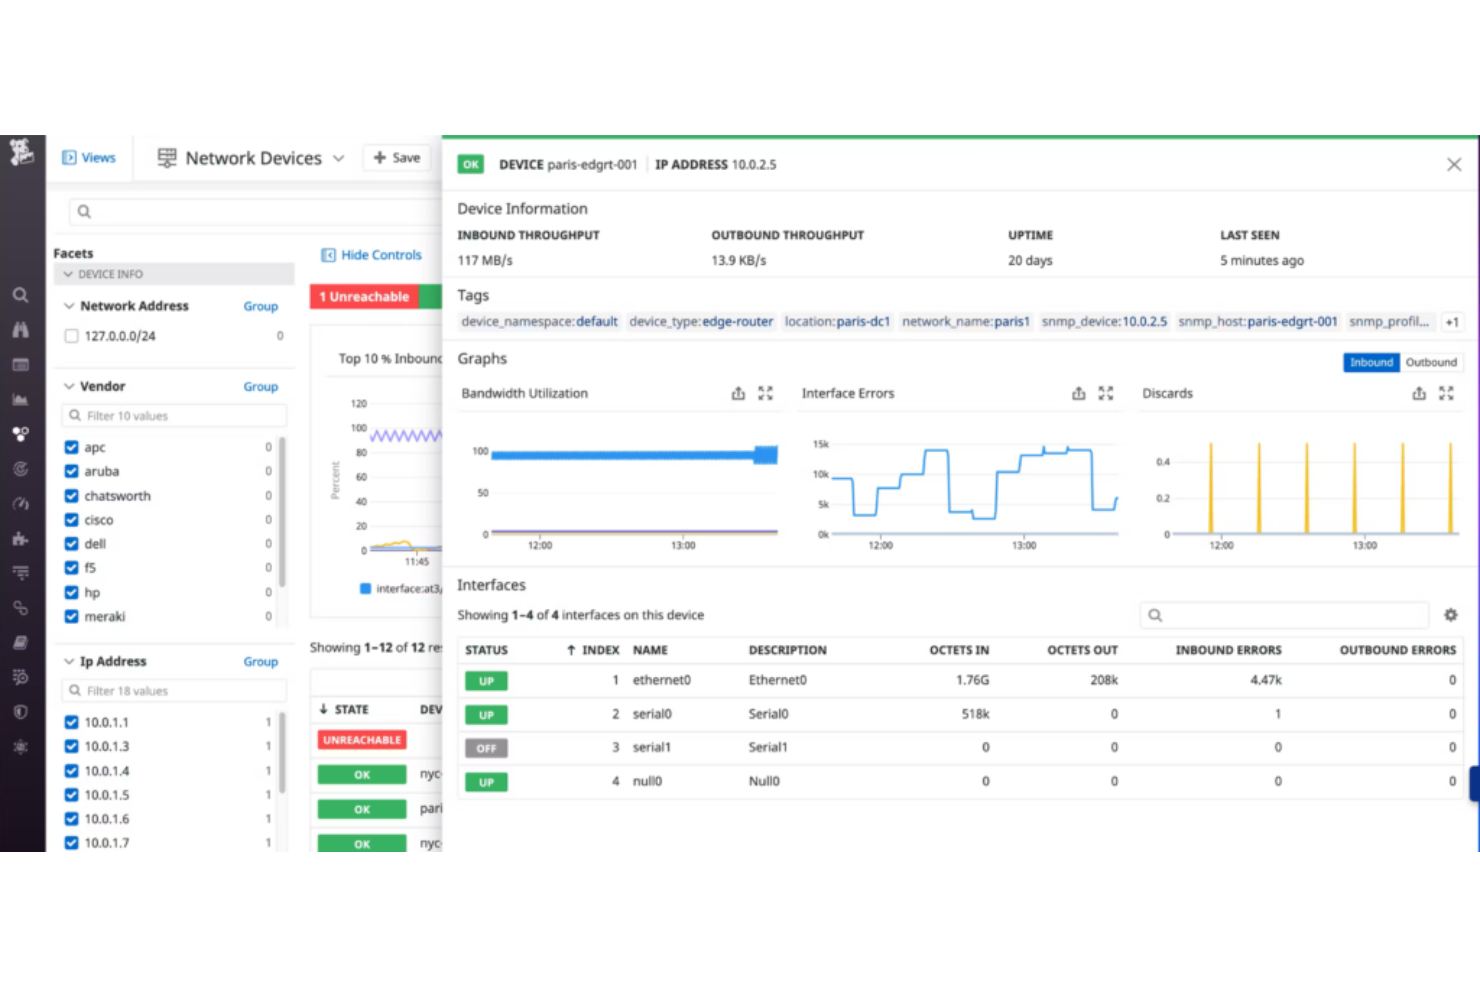
Task: Collapse the Vendor facet
Action: click(69, 386)
